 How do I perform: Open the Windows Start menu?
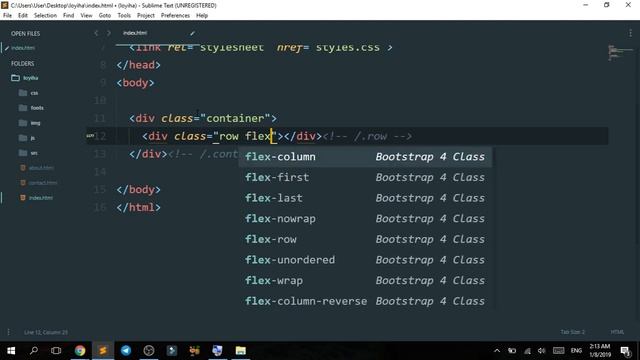pos(11,351)
